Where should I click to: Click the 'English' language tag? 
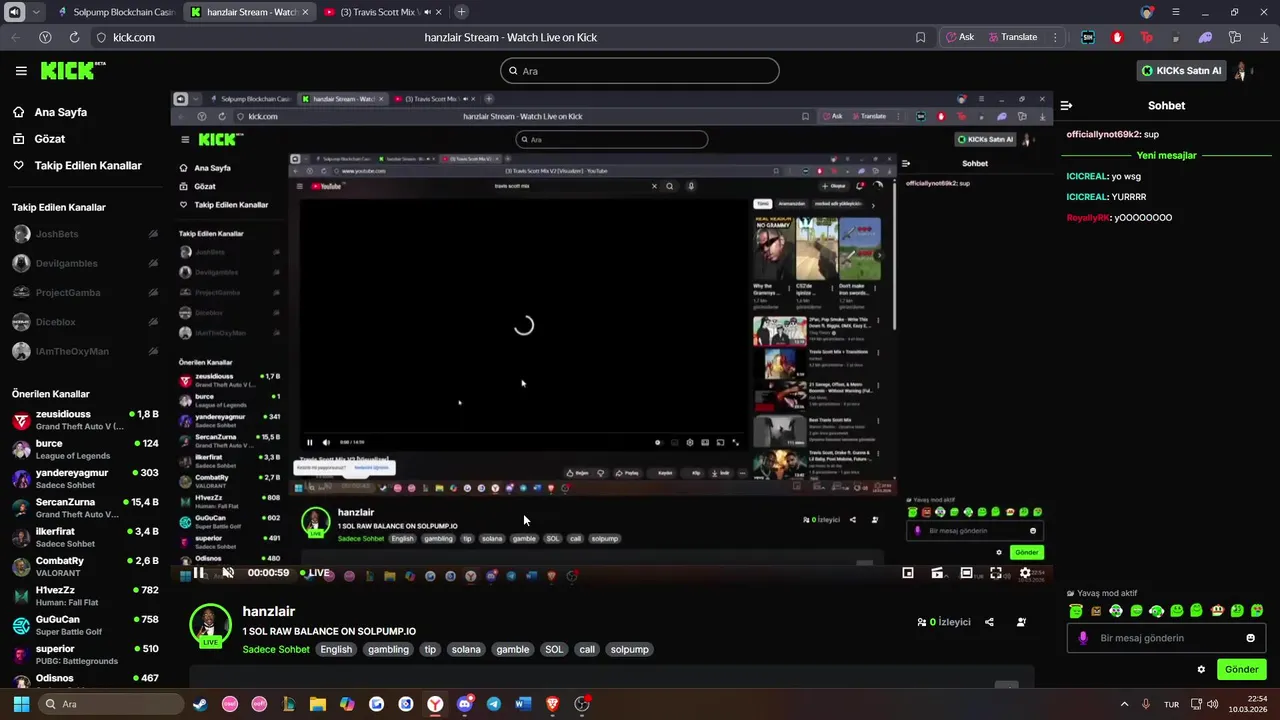336,649
